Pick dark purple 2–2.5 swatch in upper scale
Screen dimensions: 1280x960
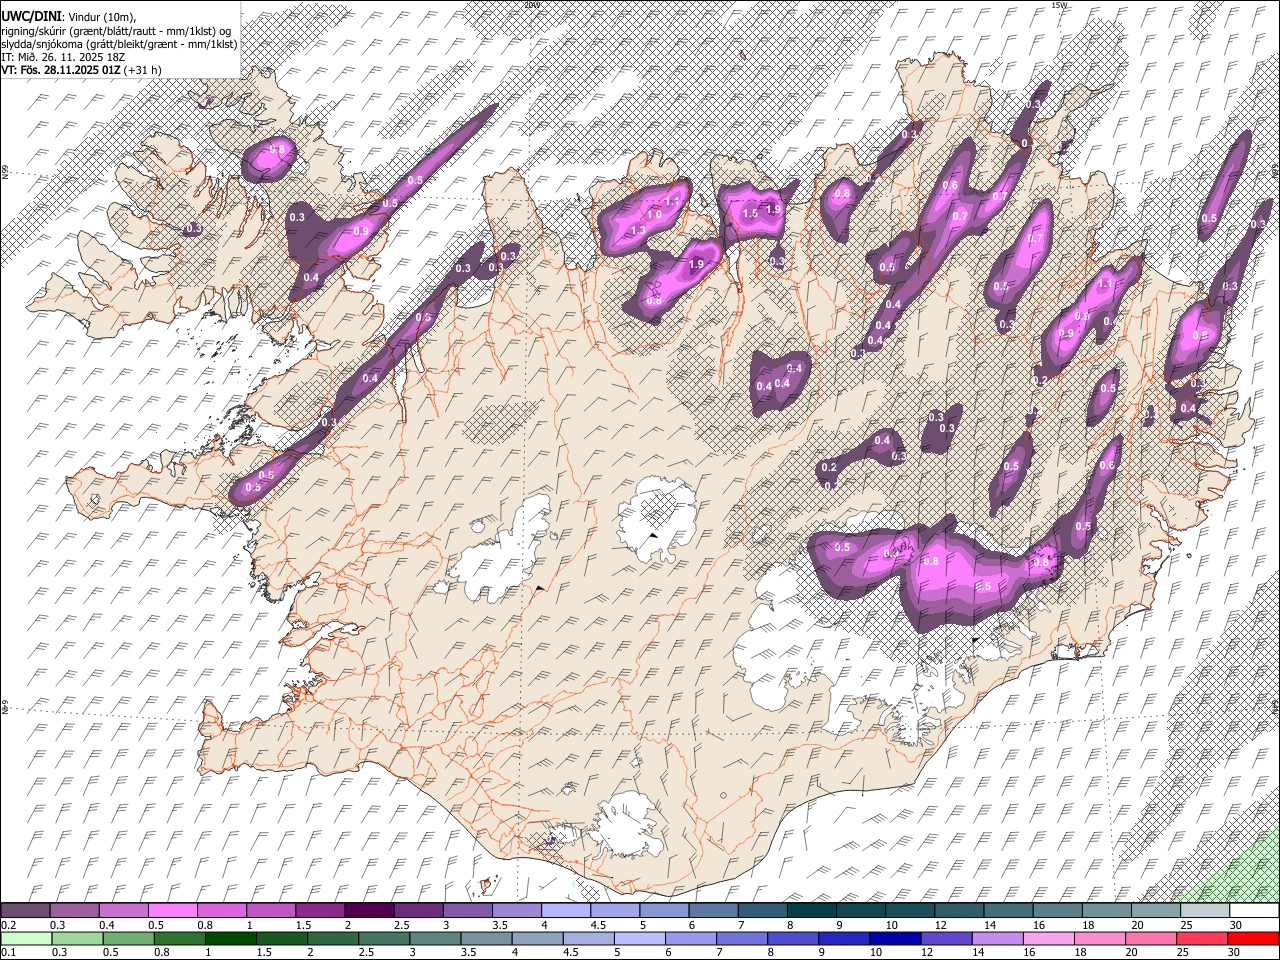coord(369,911)
